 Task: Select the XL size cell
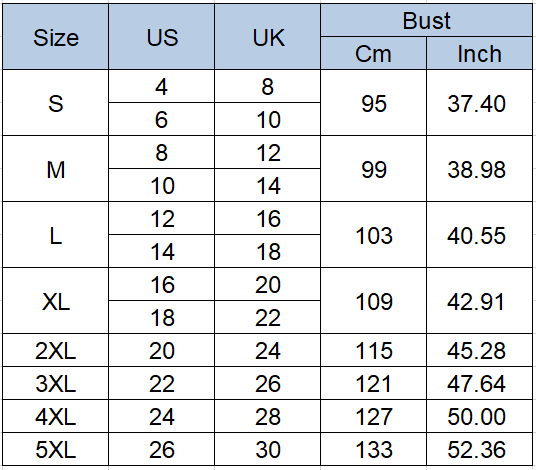coord(56,301)
